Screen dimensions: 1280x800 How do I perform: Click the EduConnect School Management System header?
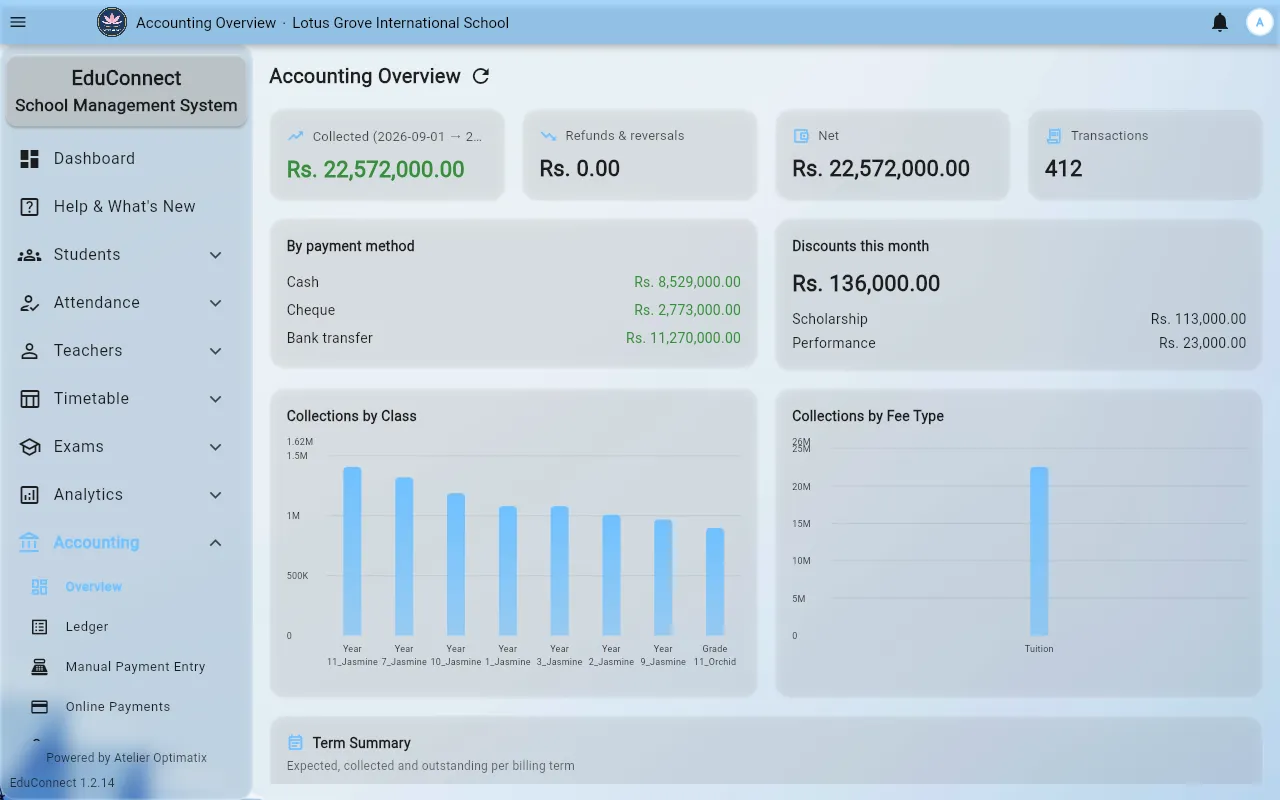[x=126, y=91]
